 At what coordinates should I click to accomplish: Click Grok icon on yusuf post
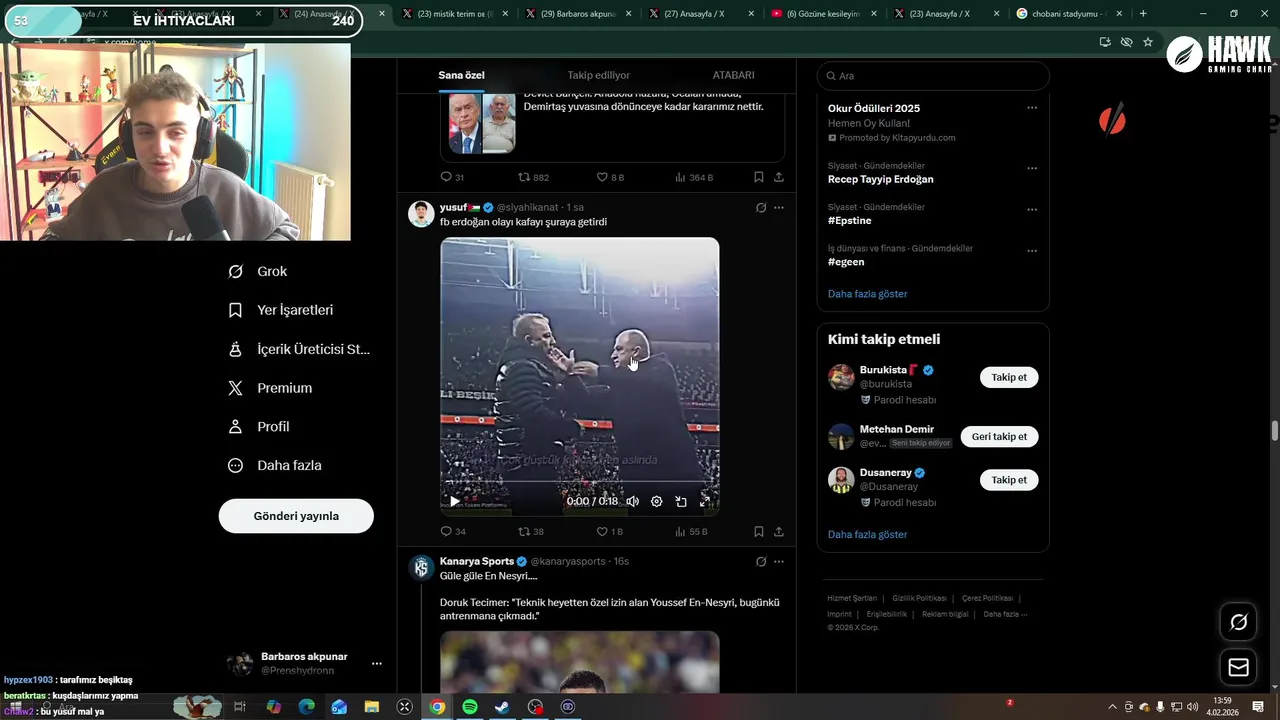coord(761,208)
